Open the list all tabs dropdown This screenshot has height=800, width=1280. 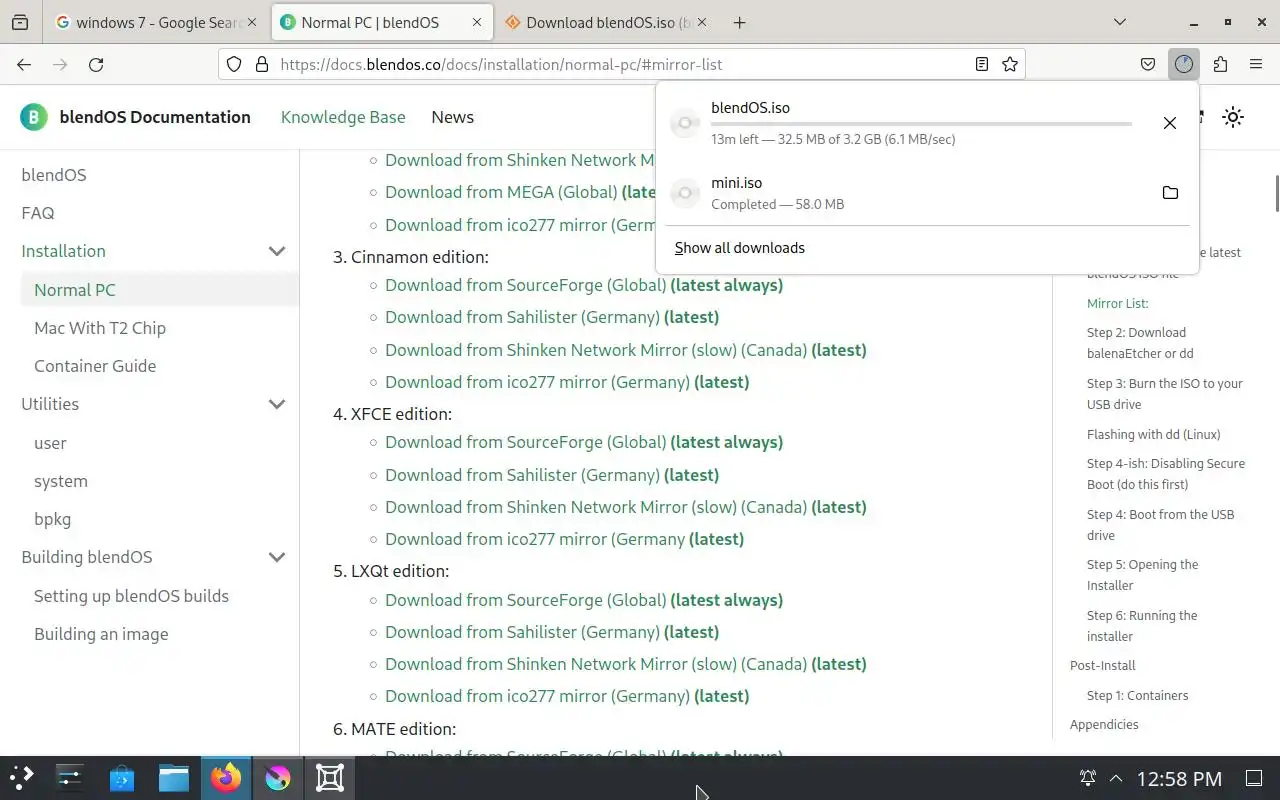[1120, 22]
